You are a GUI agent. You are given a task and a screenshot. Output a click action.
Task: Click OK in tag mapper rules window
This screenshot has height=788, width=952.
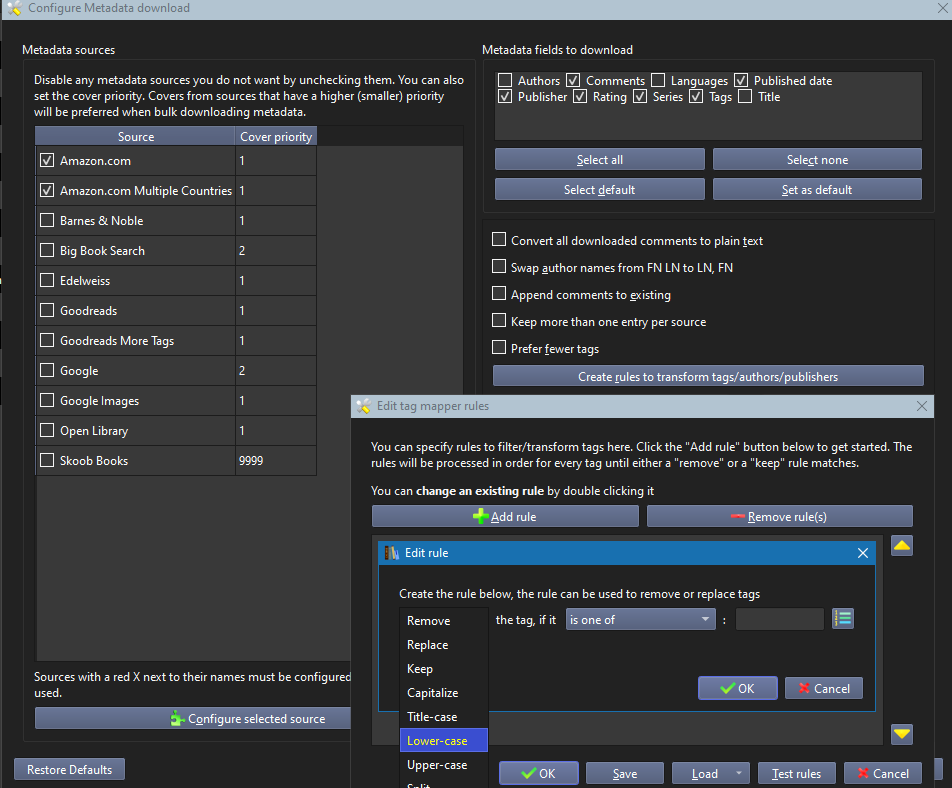click(539, 773)
